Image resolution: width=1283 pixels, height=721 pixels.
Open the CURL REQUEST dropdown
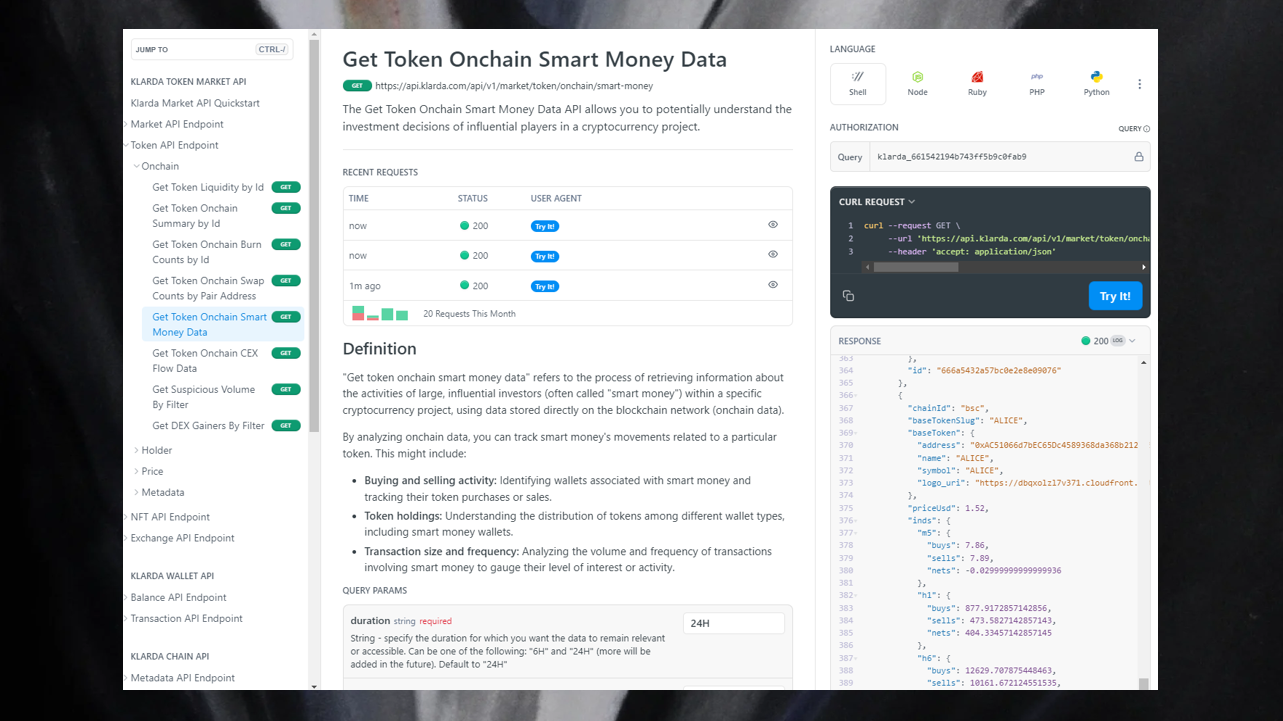877,202
